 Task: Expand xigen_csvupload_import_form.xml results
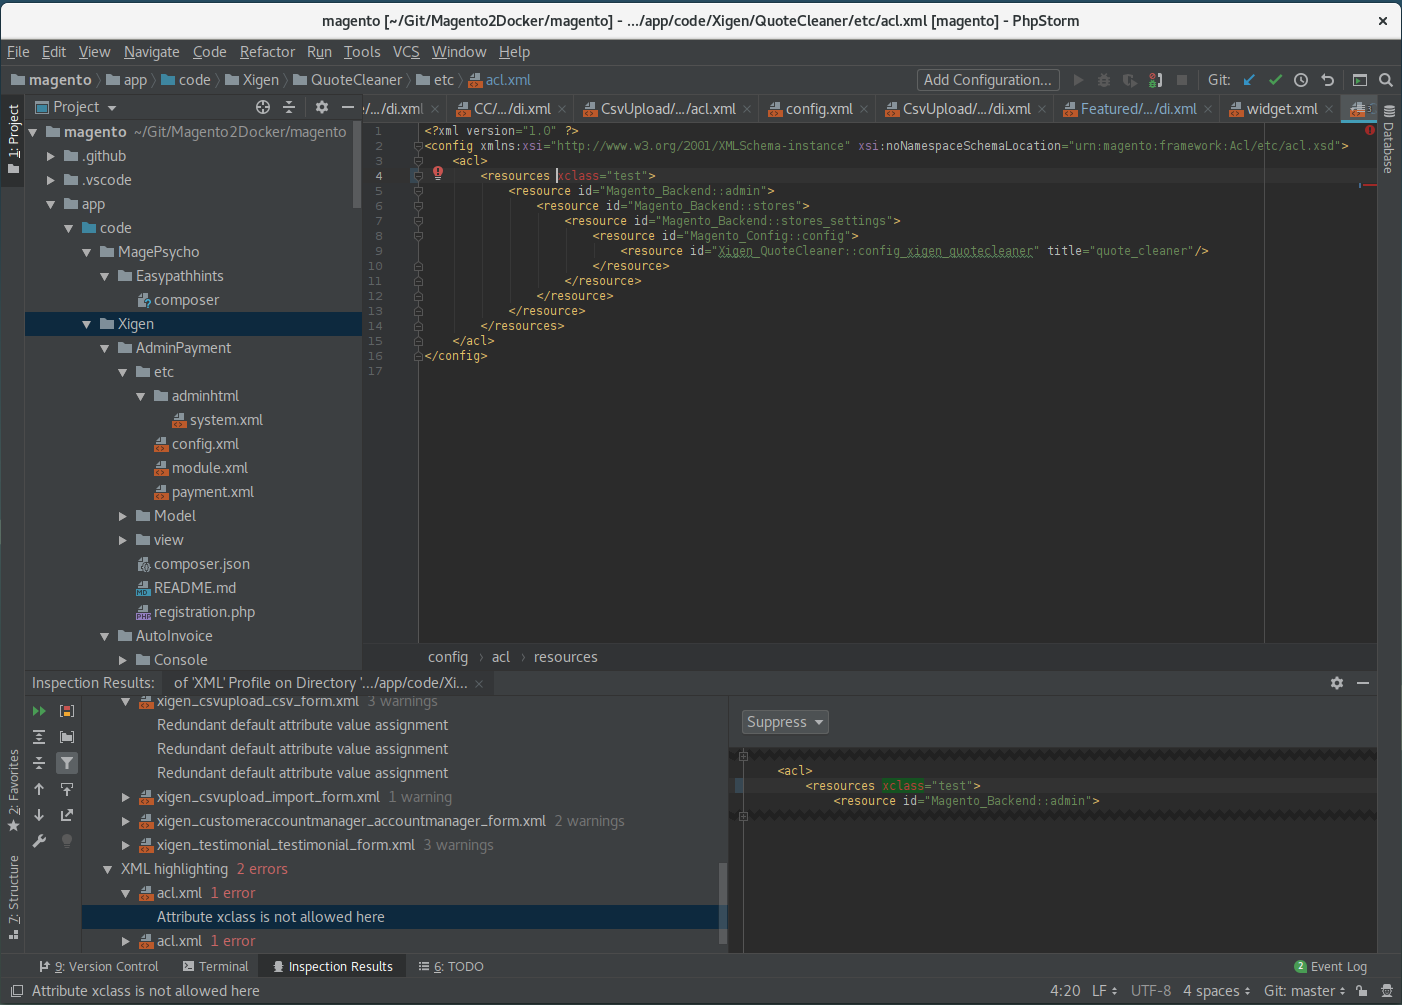click(x=126, y=797)
